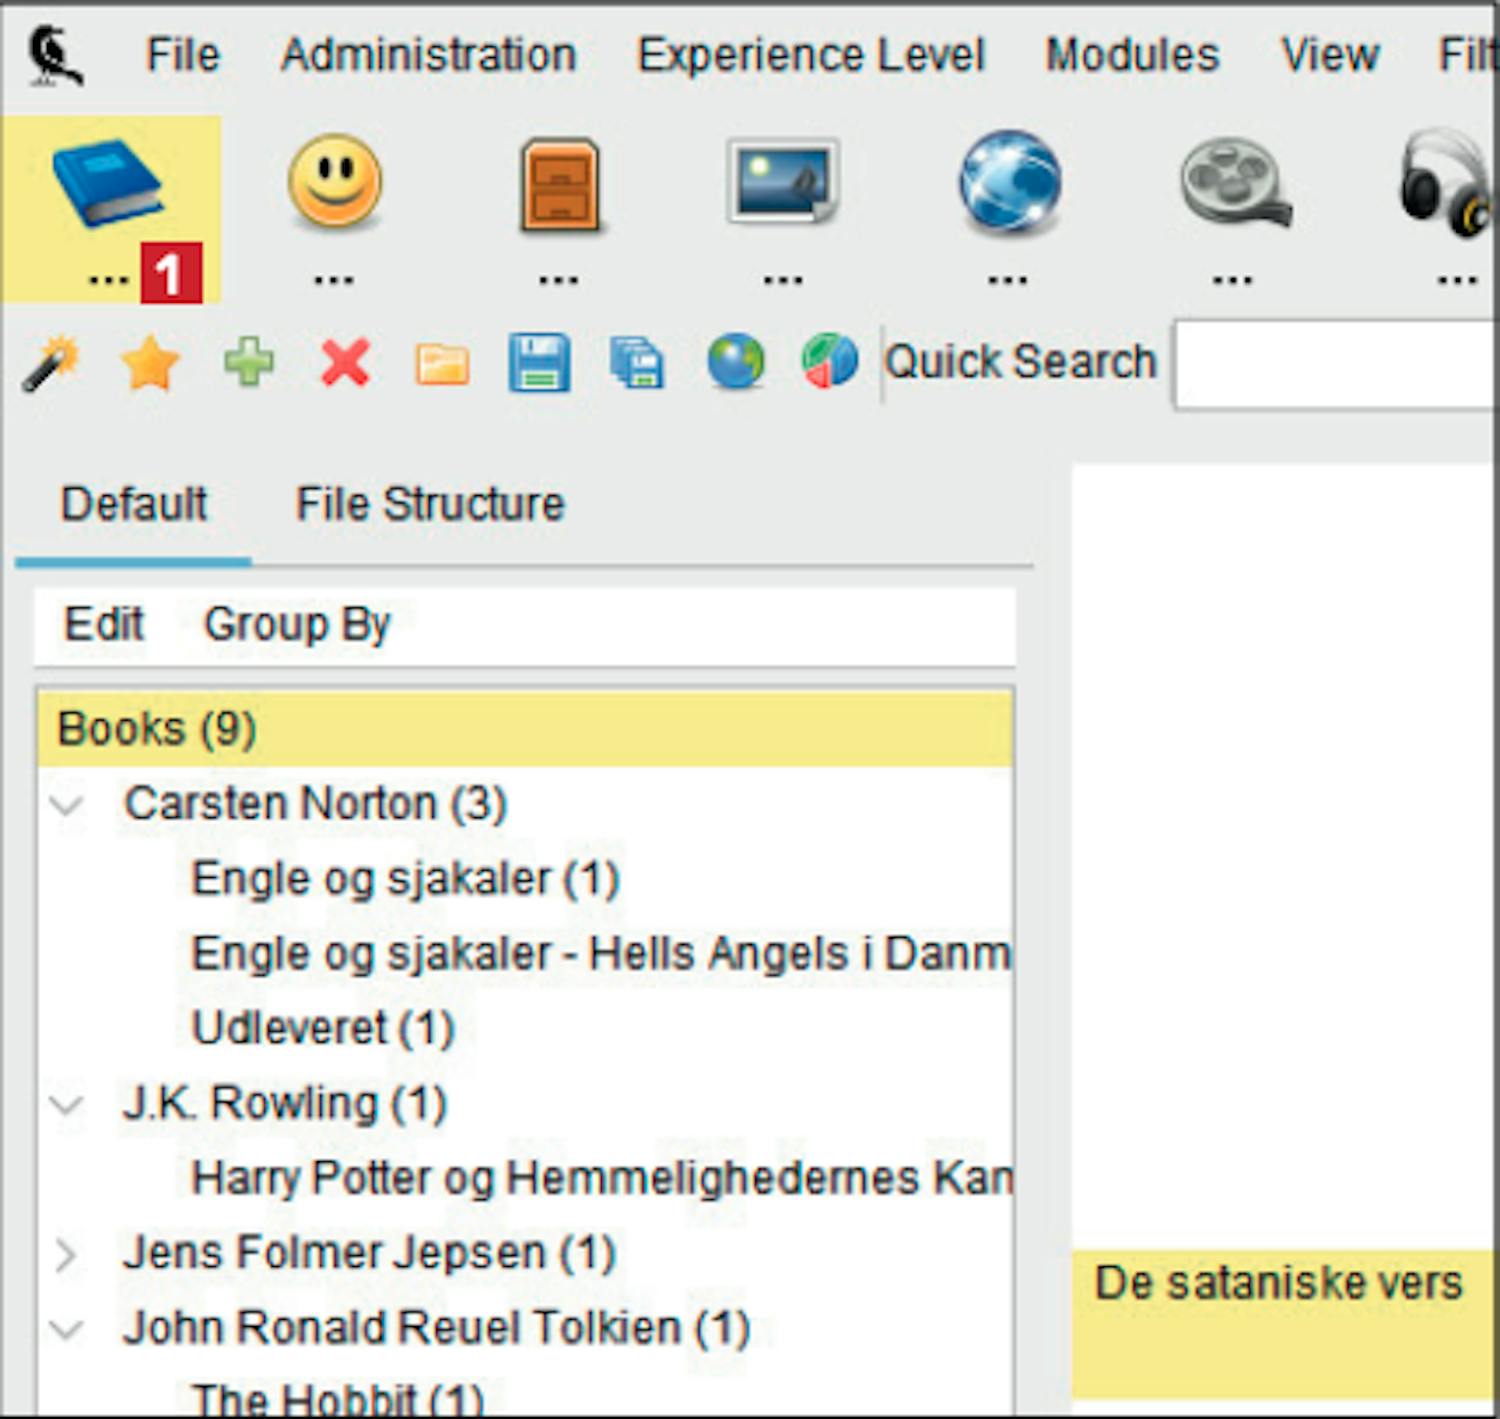
Task: Click the orange star toolbar icon
Action: (x=150, y=362)
